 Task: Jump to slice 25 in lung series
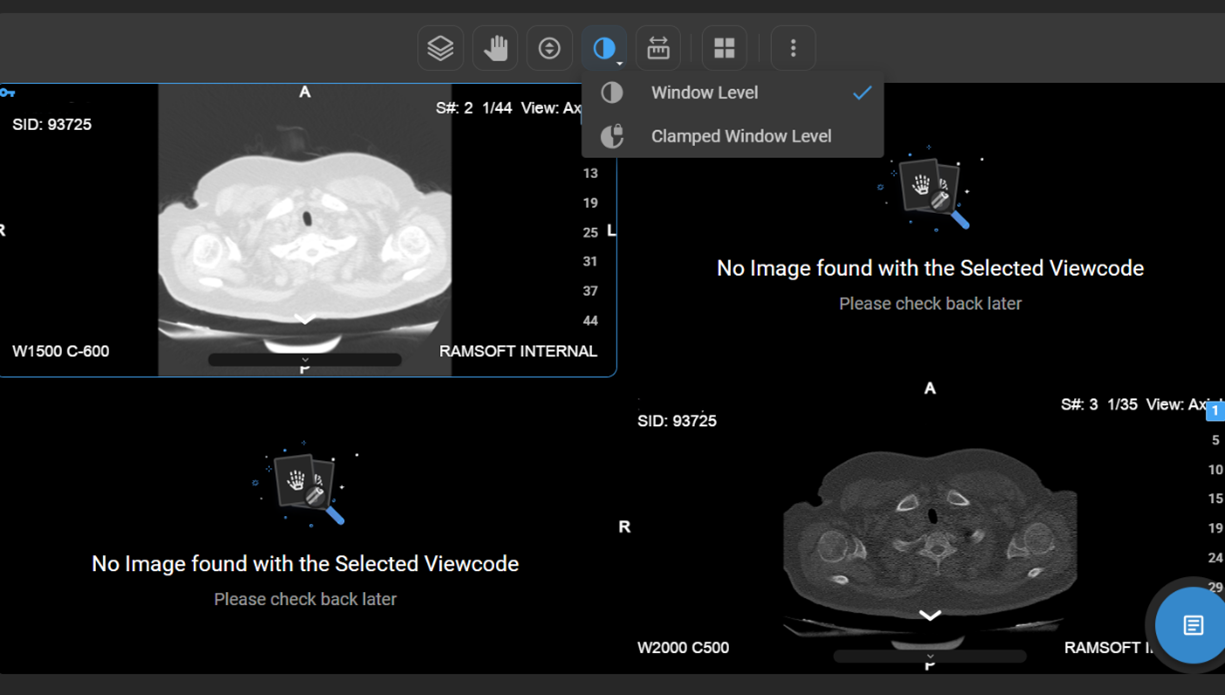pyautogui.click(x=590, y=232)
